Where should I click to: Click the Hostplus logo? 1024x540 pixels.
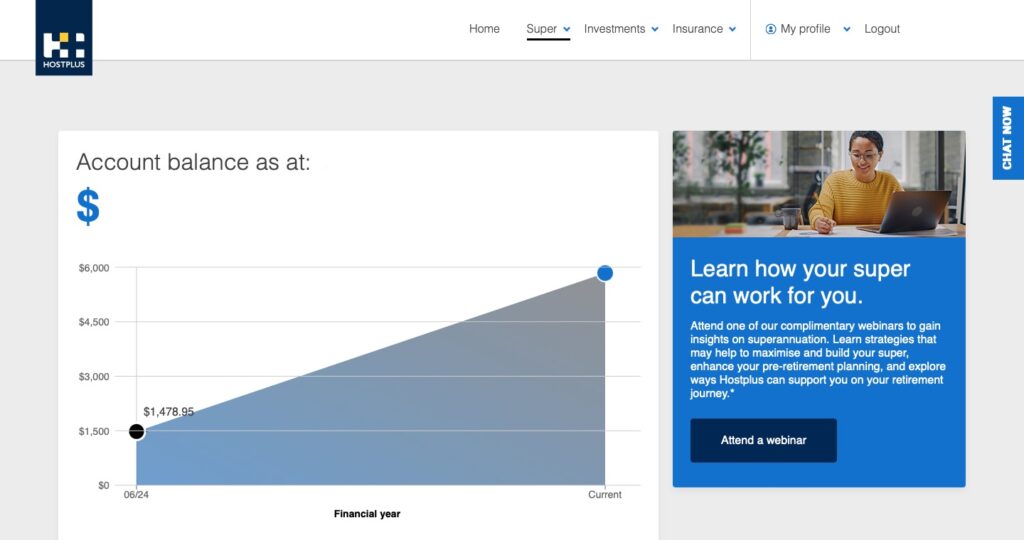pos(64,37)
